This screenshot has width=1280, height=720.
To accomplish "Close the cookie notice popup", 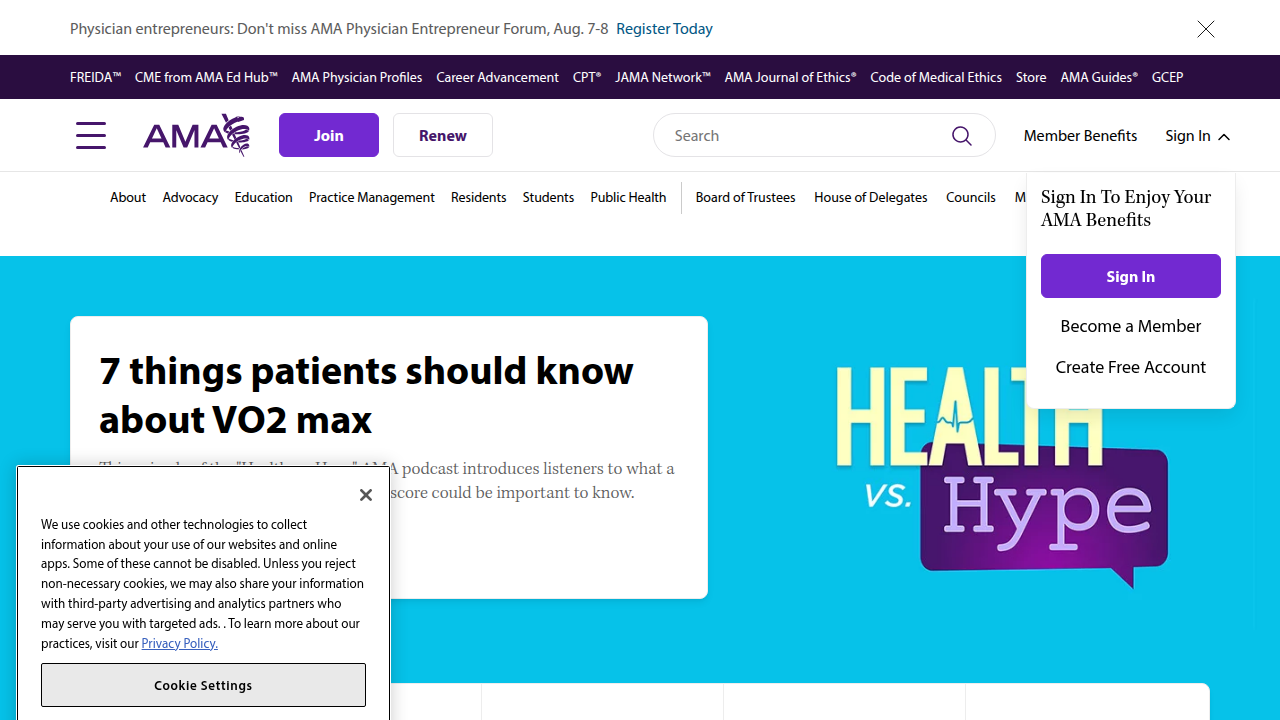I will click(366, 495).
